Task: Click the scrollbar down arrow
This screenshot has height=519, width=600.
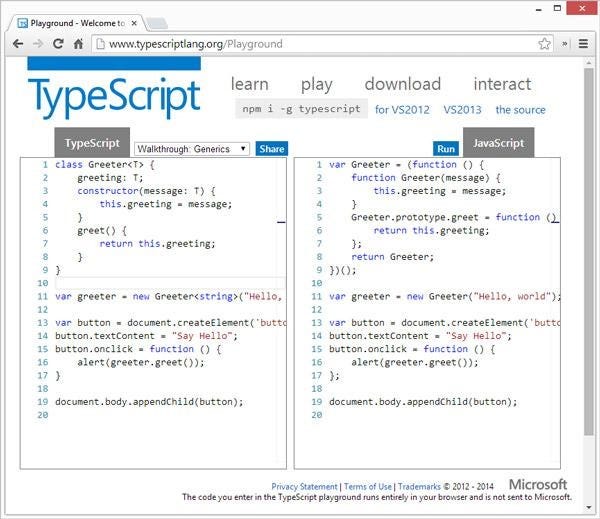Action: coord(589,508)
